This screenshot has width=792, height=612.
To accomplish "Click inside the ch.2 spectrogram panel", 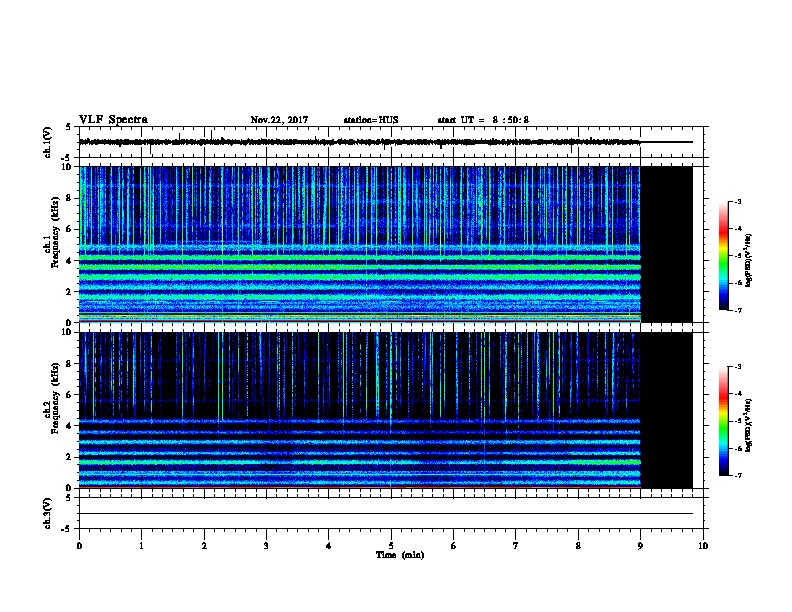I will (x=360, y=410).
